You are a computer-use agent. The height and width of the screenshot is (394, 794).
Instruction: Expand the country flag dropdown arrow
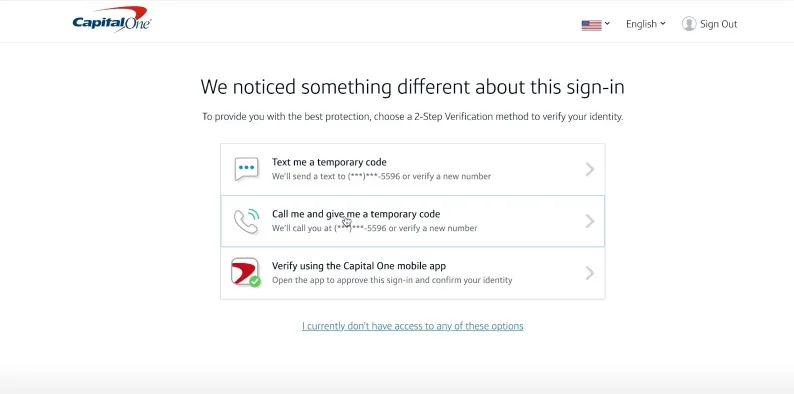(607, 23)
